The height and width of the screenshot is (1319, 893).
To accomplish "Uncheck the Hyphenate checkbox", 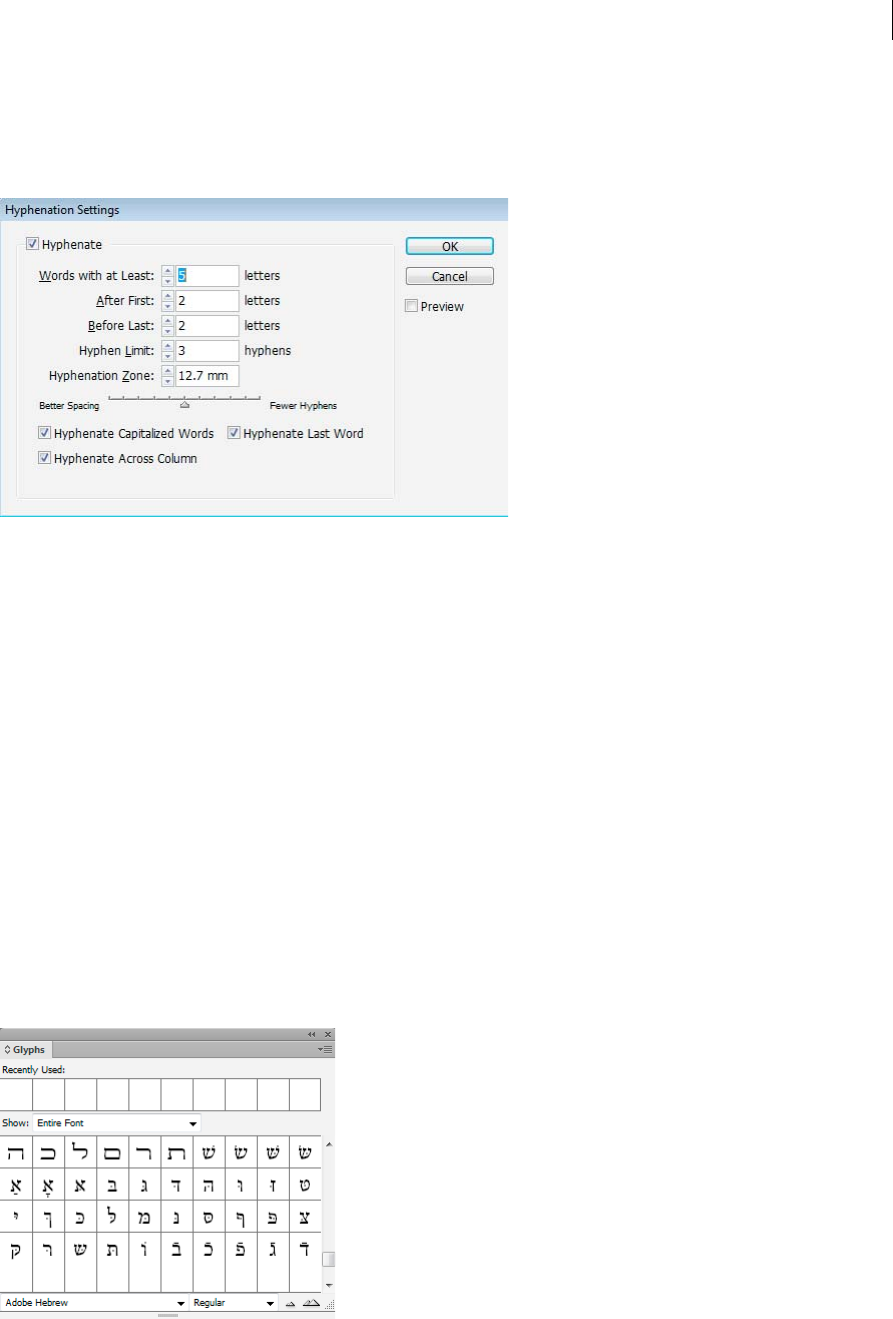I will point(33,243).
